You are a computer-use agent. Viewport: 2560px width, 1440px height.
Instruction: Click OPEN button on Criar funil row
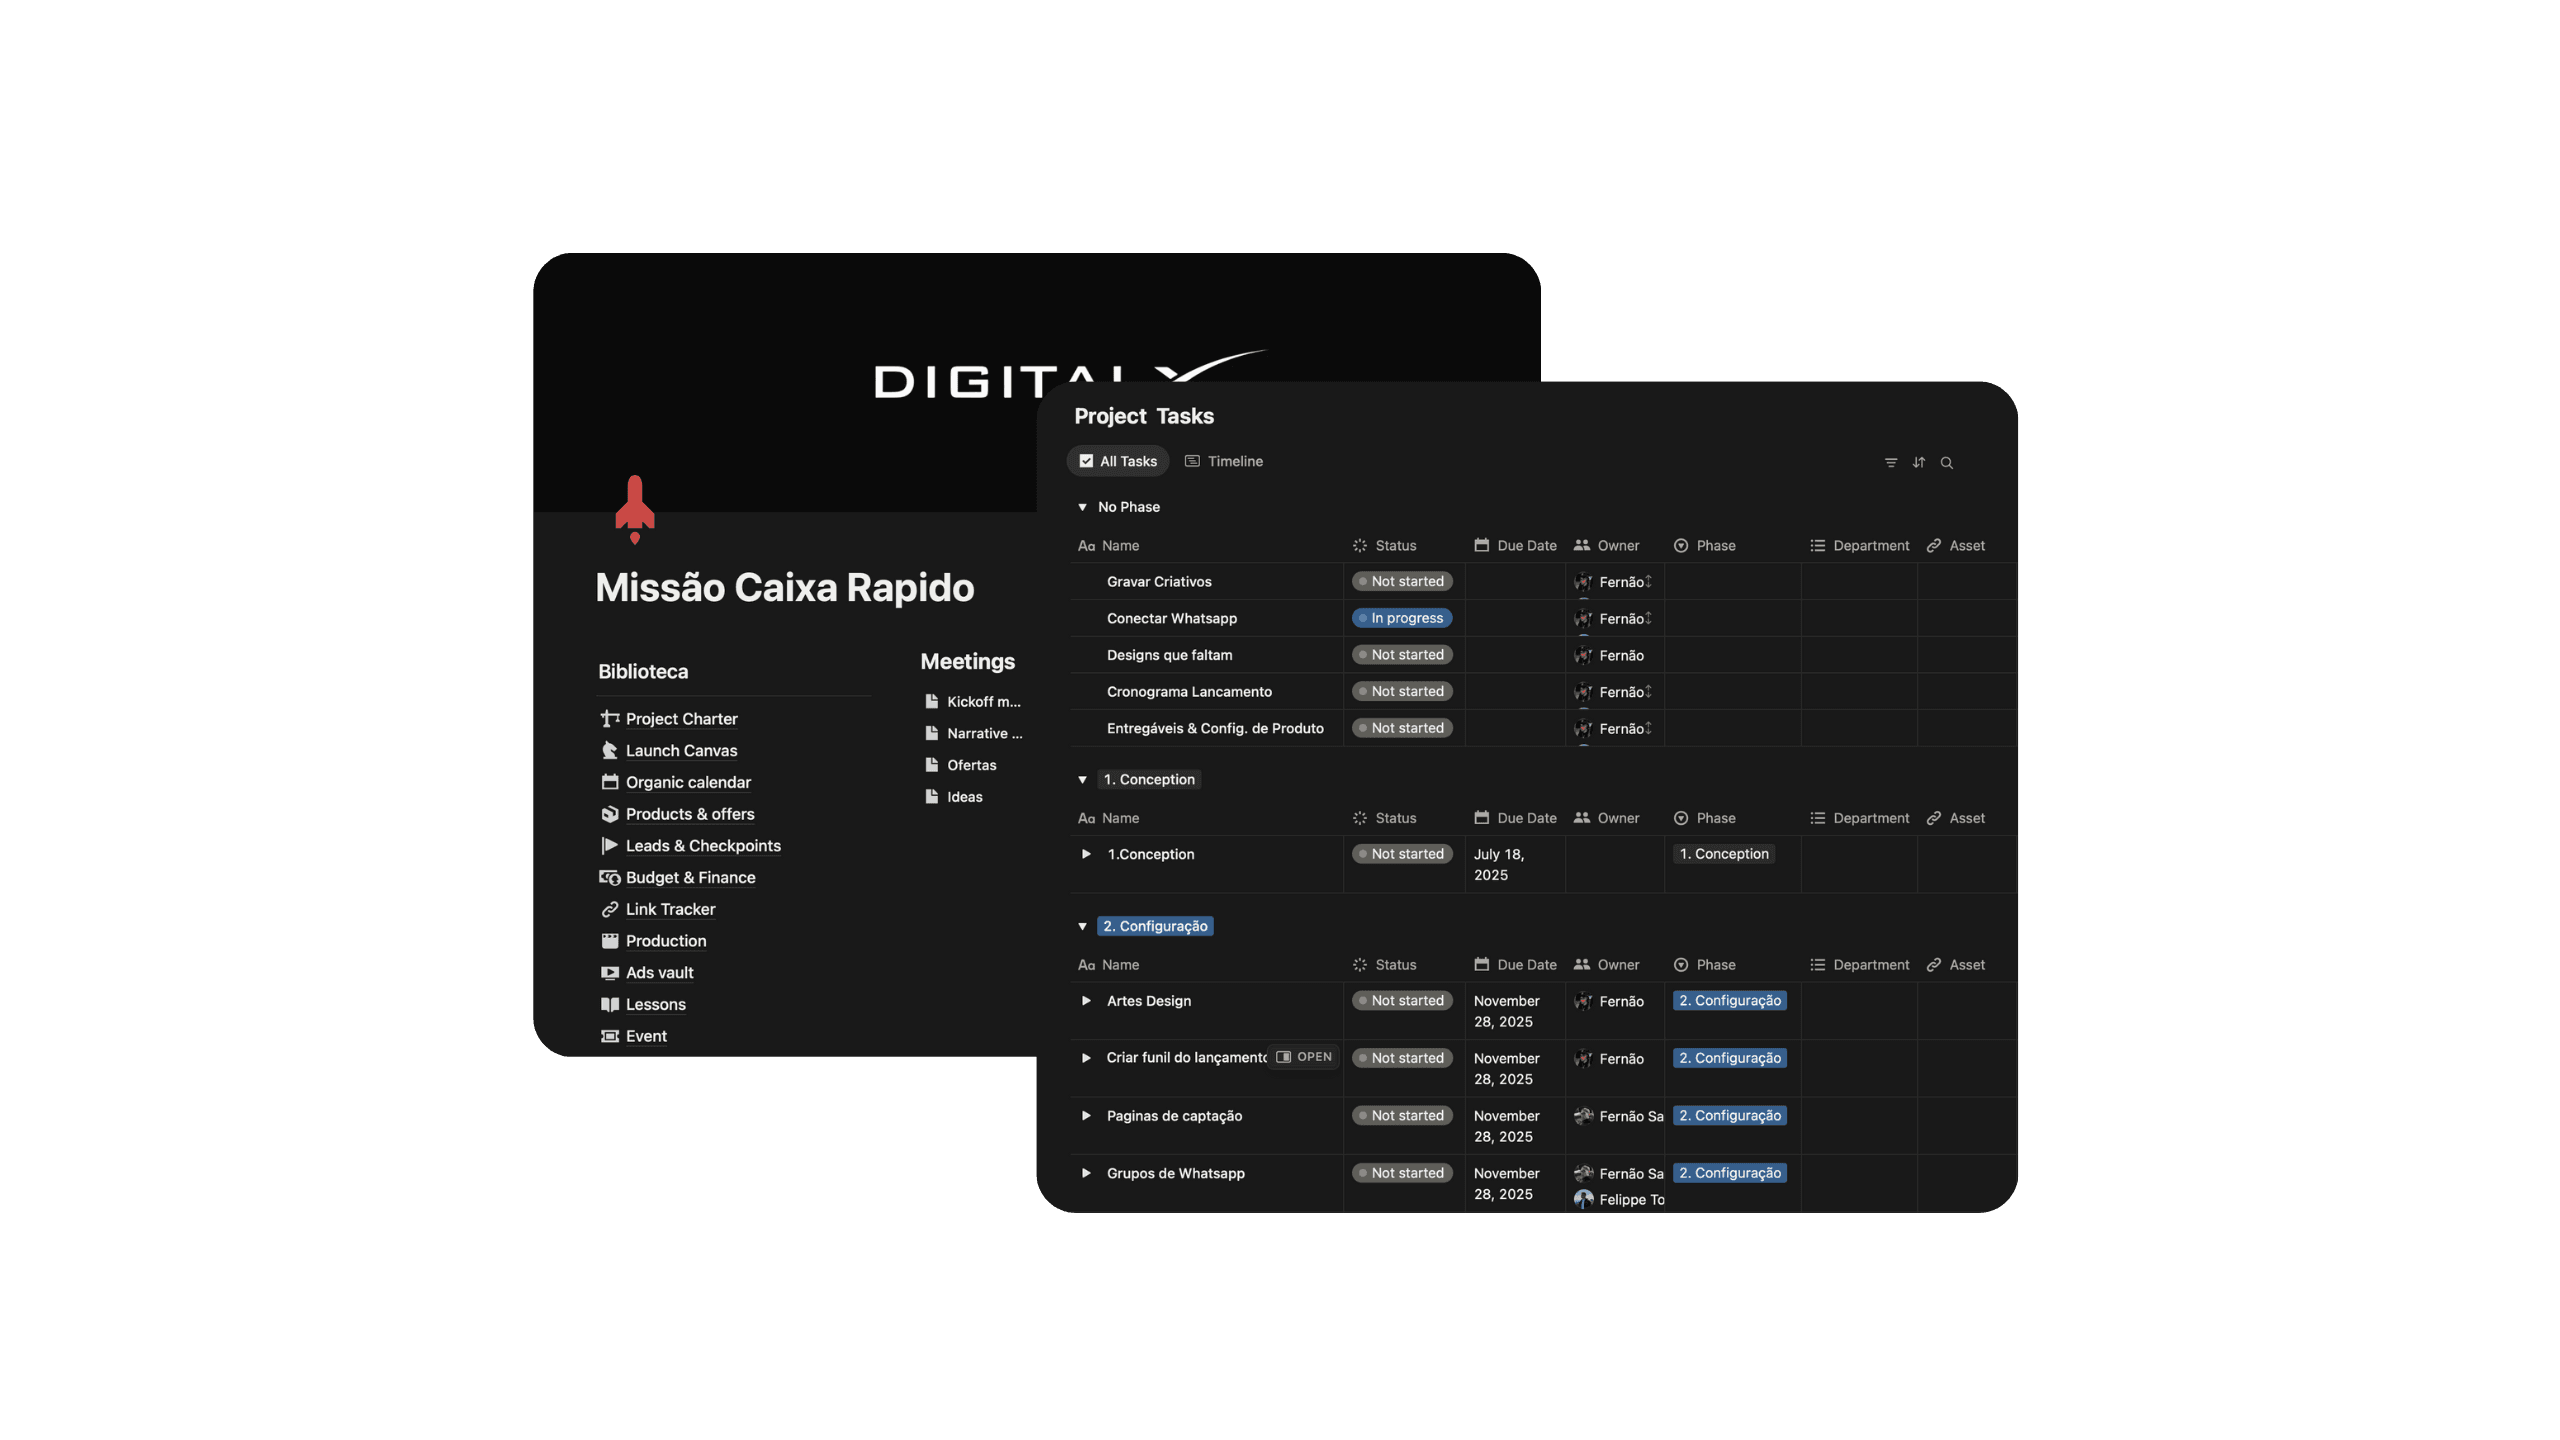pos(1304,1057)
